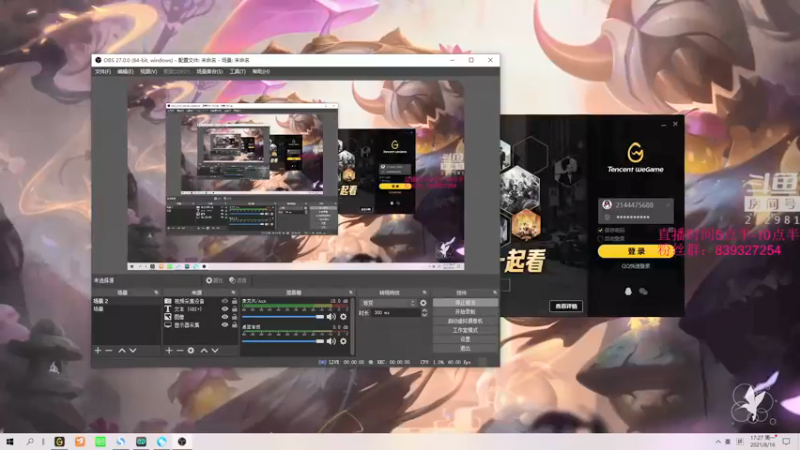
Task: Open the OBS Tools menu
Action: click(237, 71)
